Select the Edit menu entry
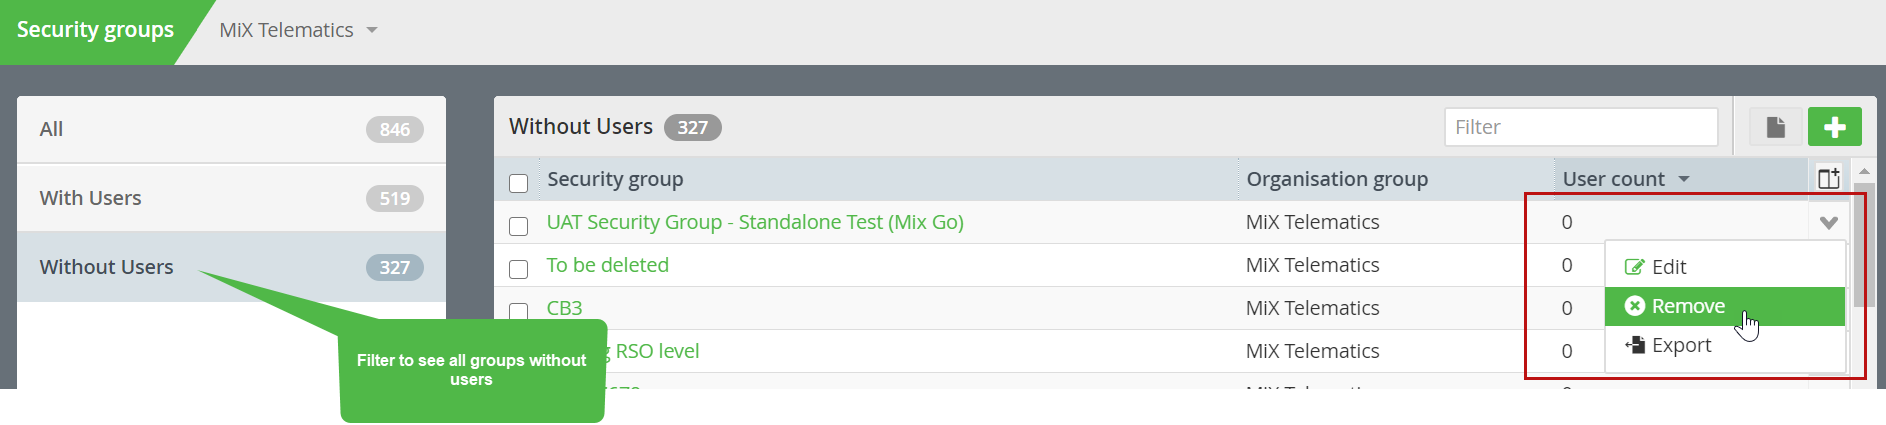1886x425 pixels. [1725, 267]
